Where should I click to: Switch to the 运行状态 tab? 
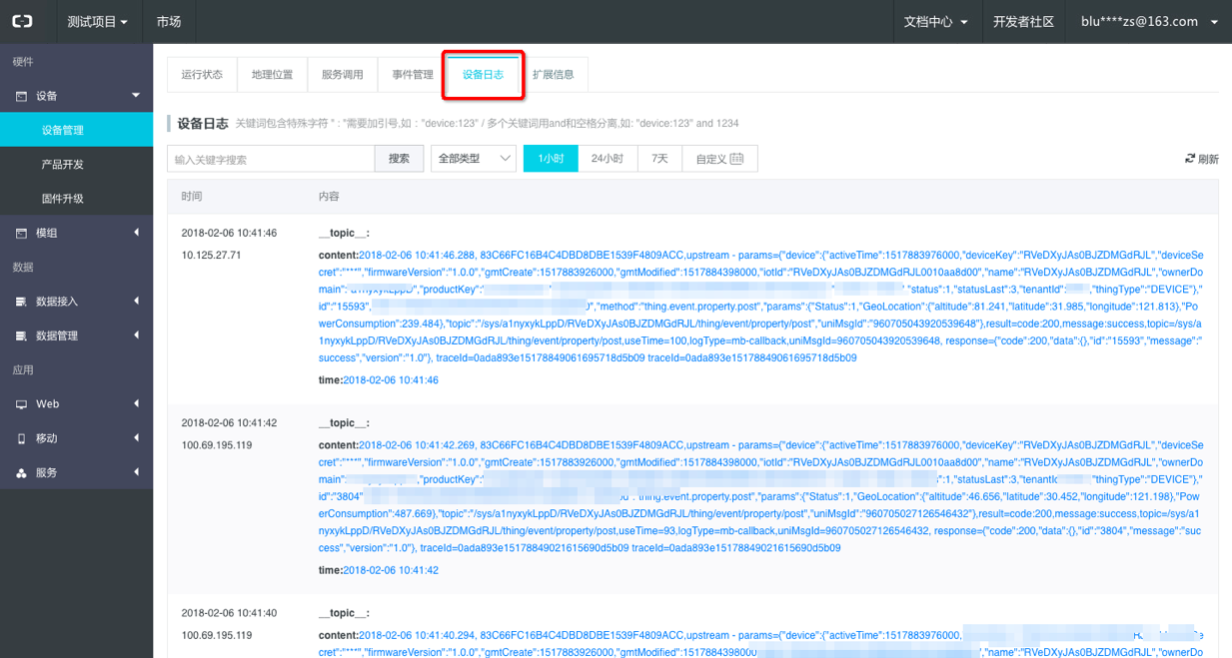click(x=202, y=75)
